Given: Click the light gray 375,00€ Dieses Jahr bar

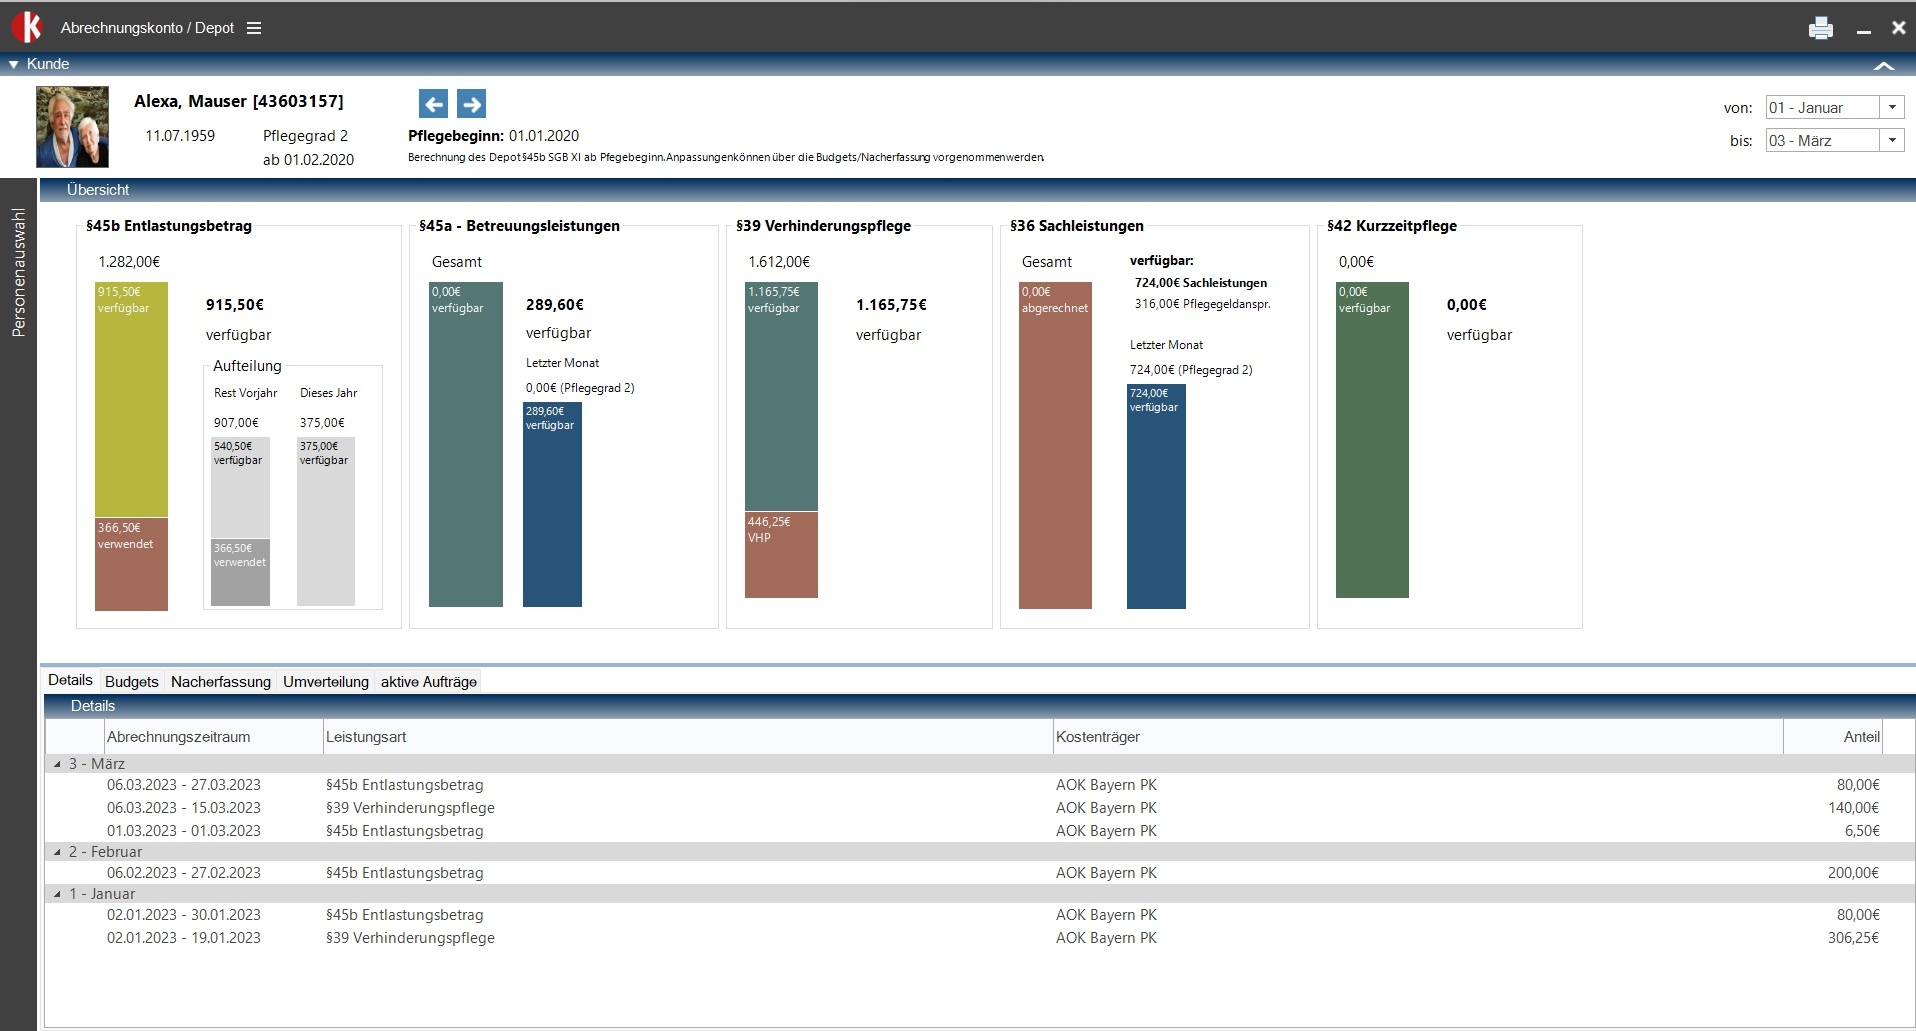Looking at the screenshot, I should tap(326, 522).
